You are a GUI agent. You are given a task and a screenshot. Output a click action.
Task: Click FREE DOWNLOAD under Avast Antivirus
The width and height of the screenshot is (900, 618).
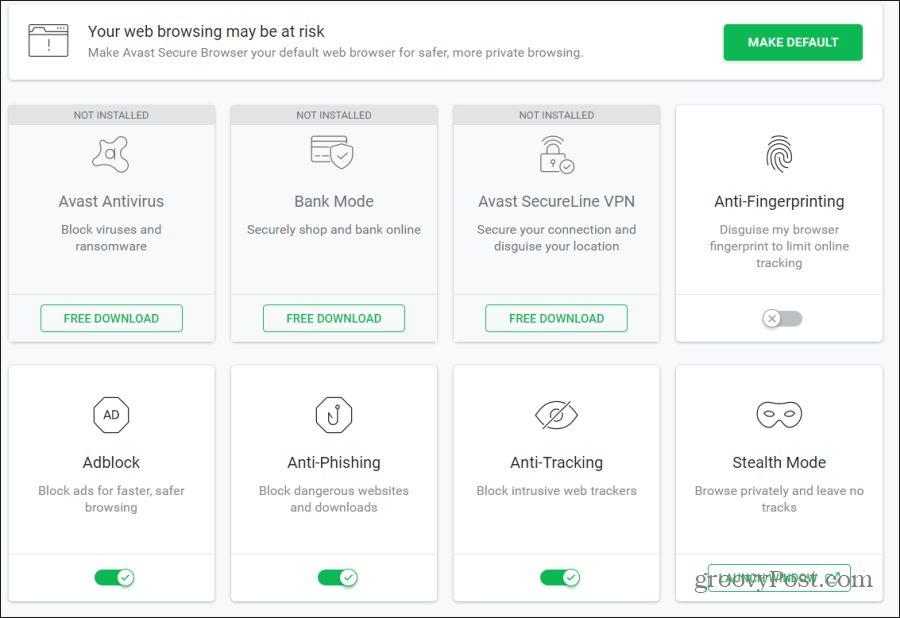coord(111,318)
